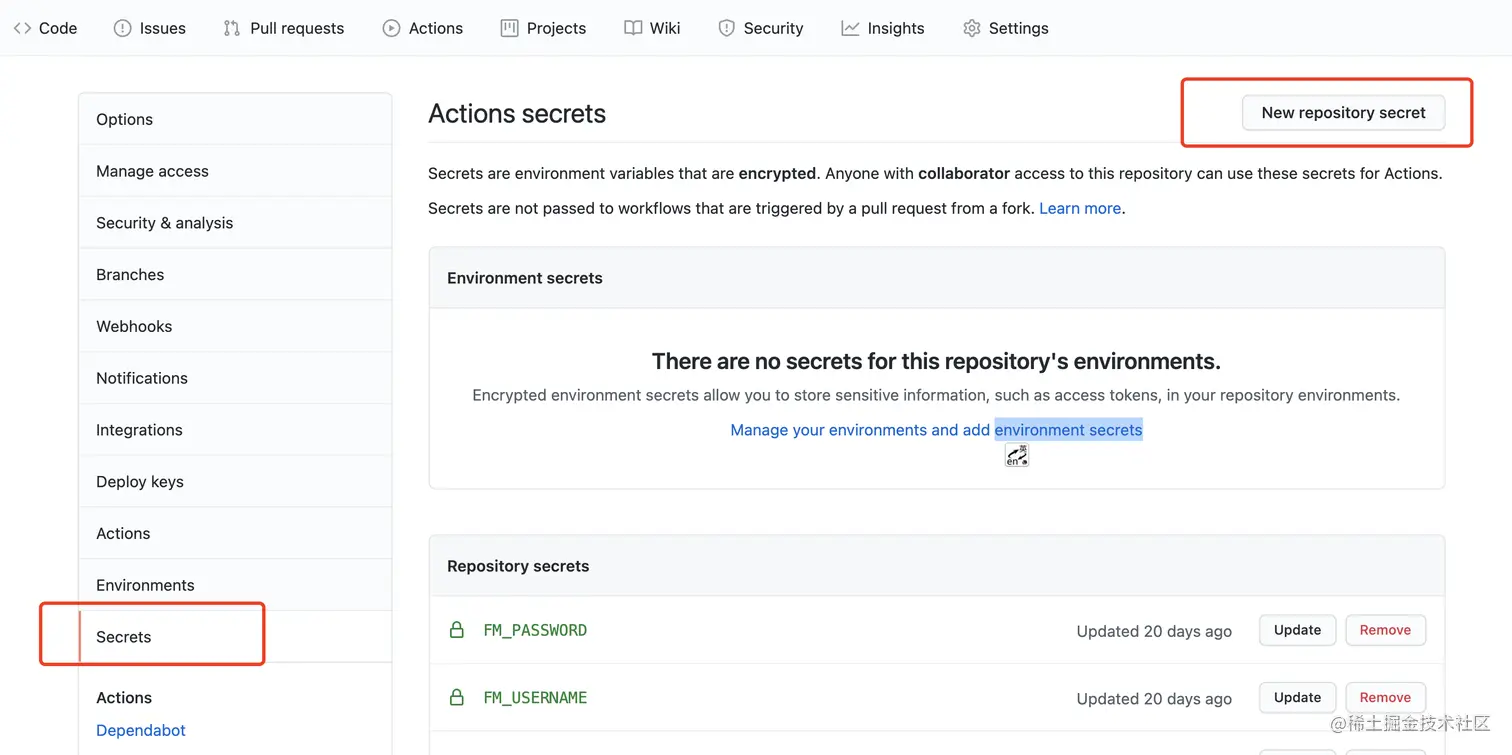This screenshot has width=1512, height=755.
Task: Click the FM_PASSWORD secret name
Action: (x=535, y=630)
